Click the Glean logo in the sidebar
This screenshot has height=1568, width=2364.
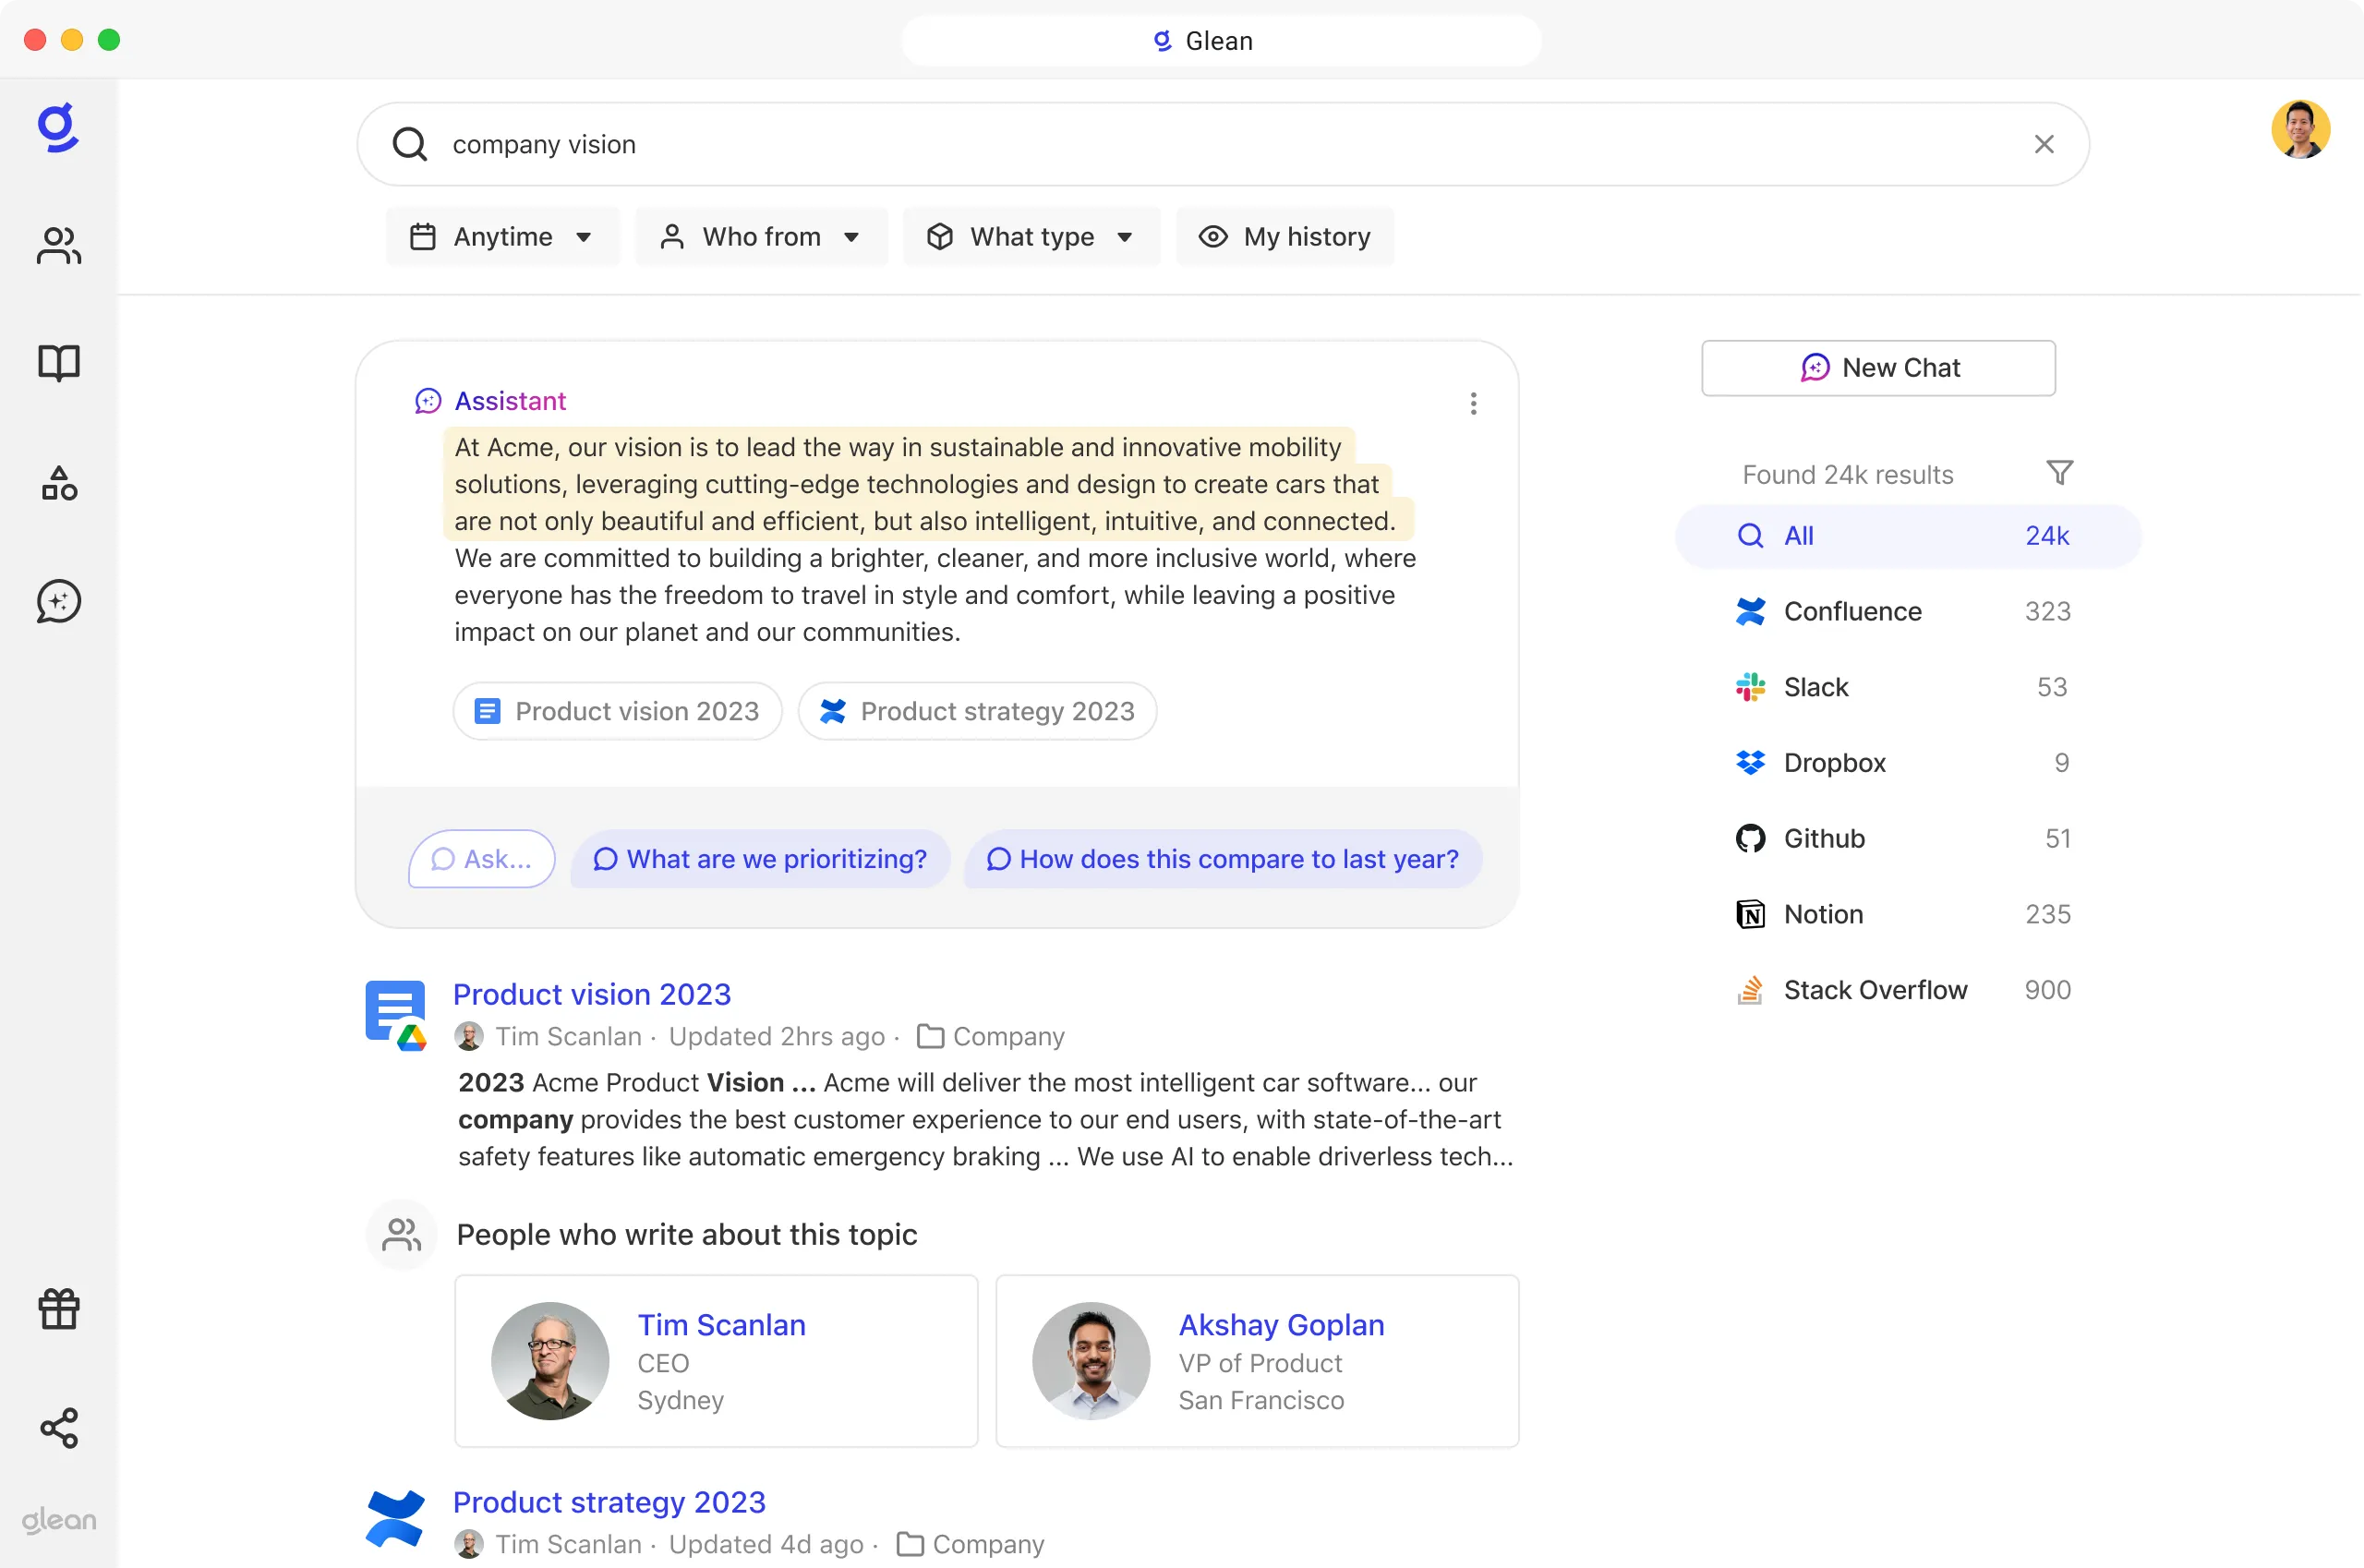click(x=58, y=128)
